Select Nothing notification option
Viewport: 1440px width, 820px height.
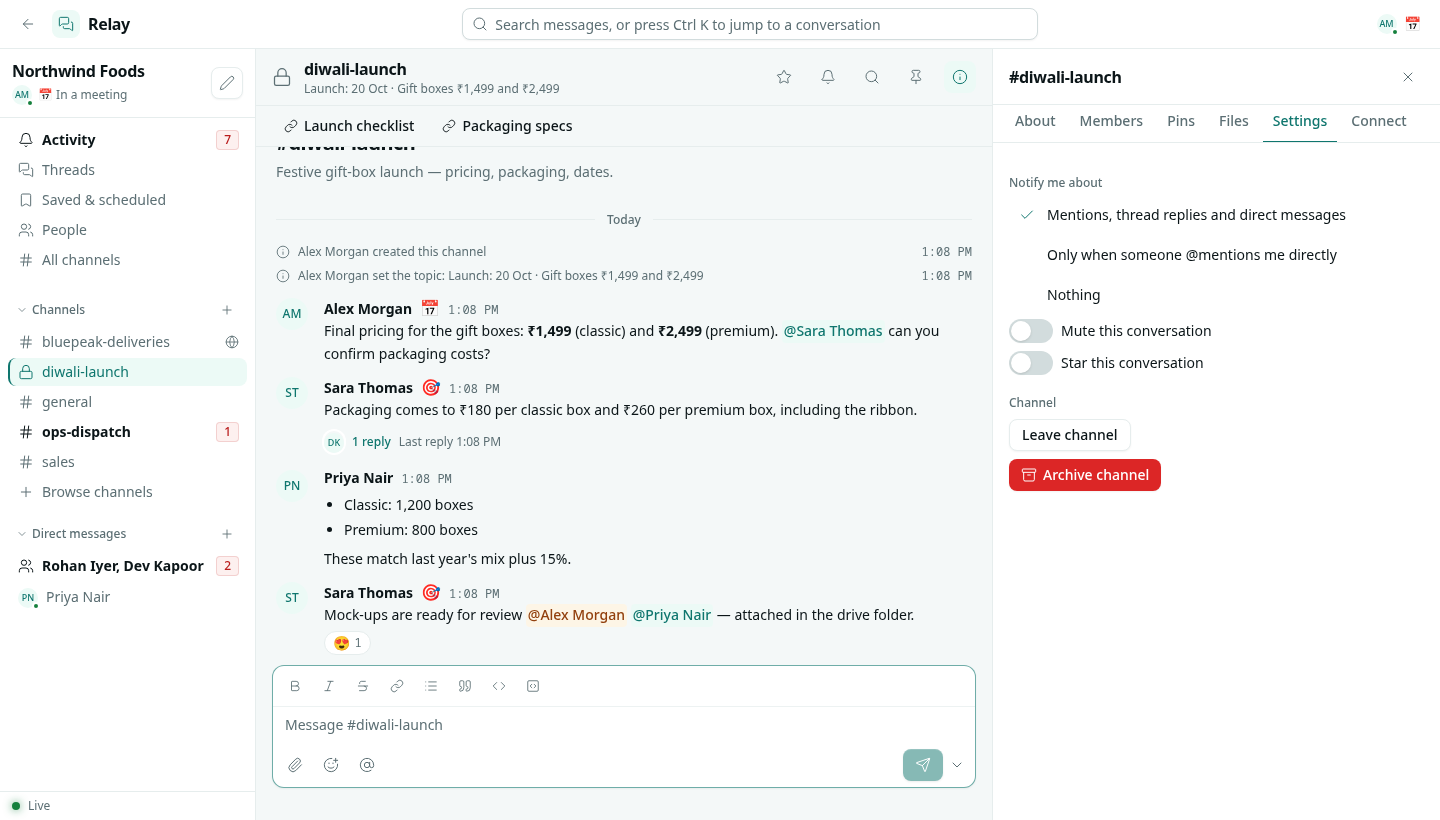[x=1216, y=295]
